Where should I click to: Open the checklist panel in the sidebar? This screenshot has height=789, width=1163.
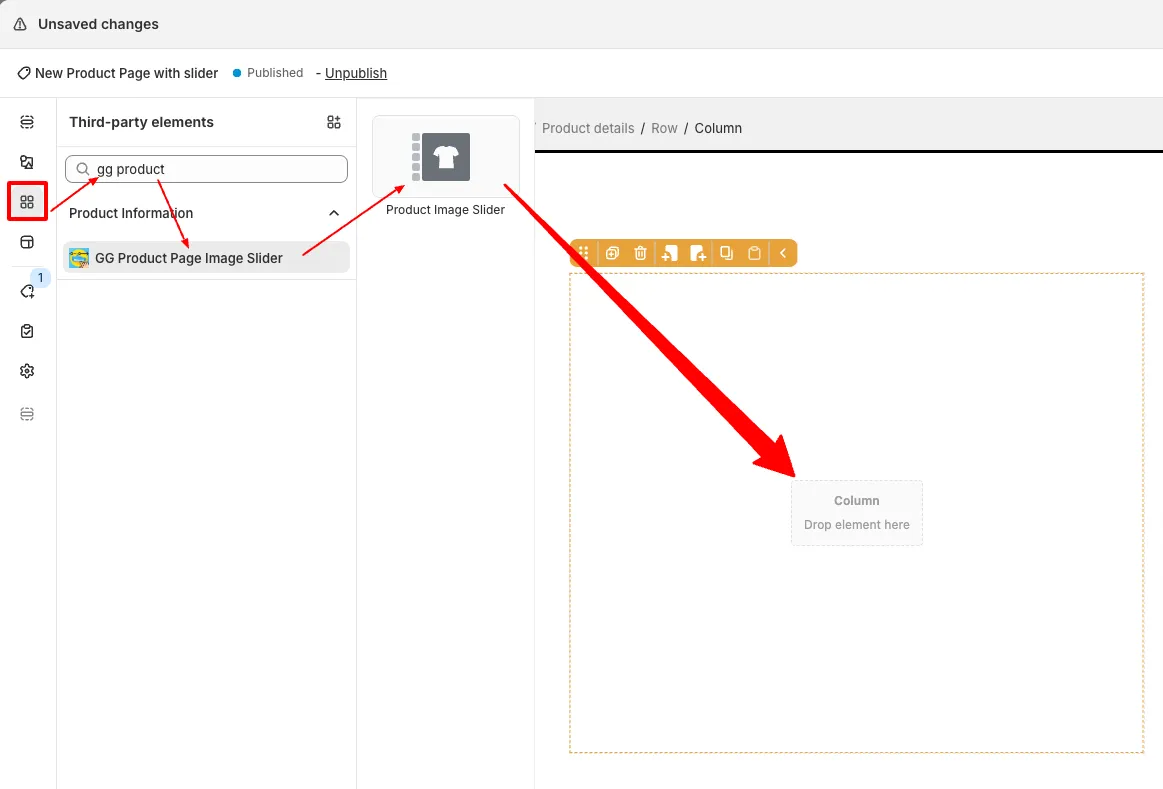[27, 330]
